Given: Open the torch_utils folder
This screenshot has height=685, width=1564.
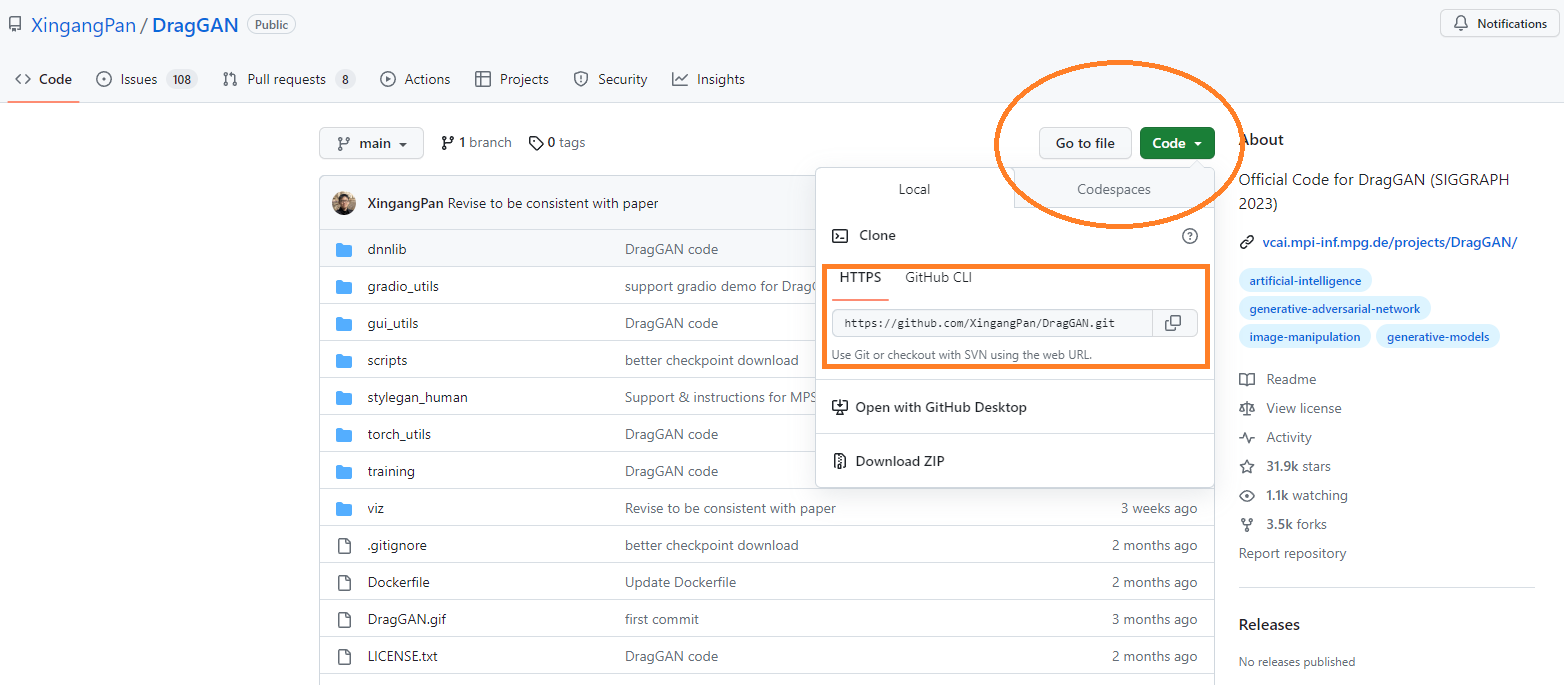Looking at the screenshot, I should [399, 434].
